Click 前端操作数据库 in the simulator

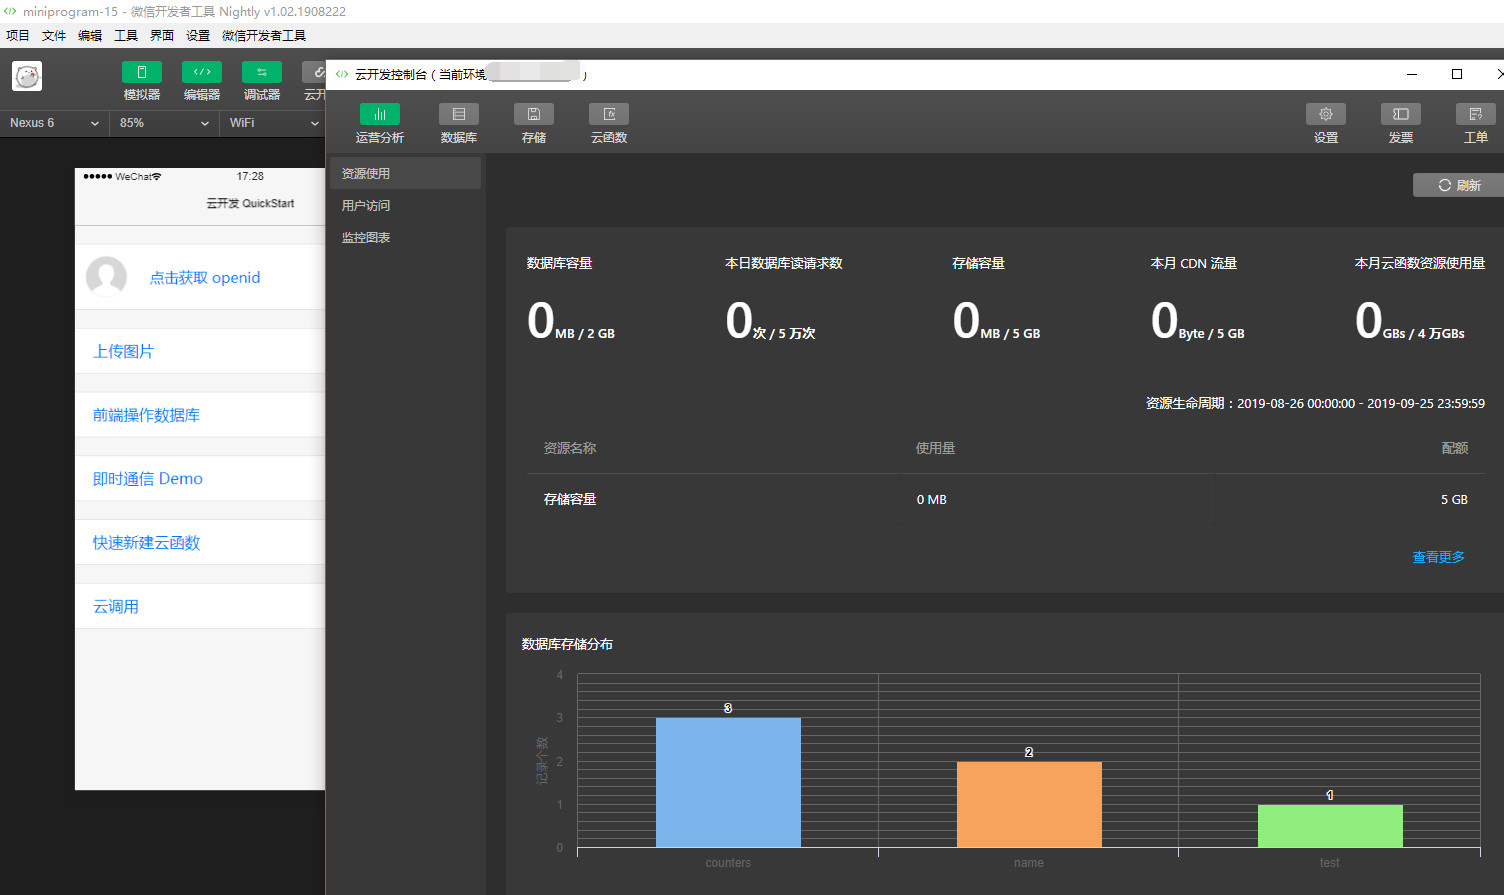pyautogui.click(x=146, y=415)
